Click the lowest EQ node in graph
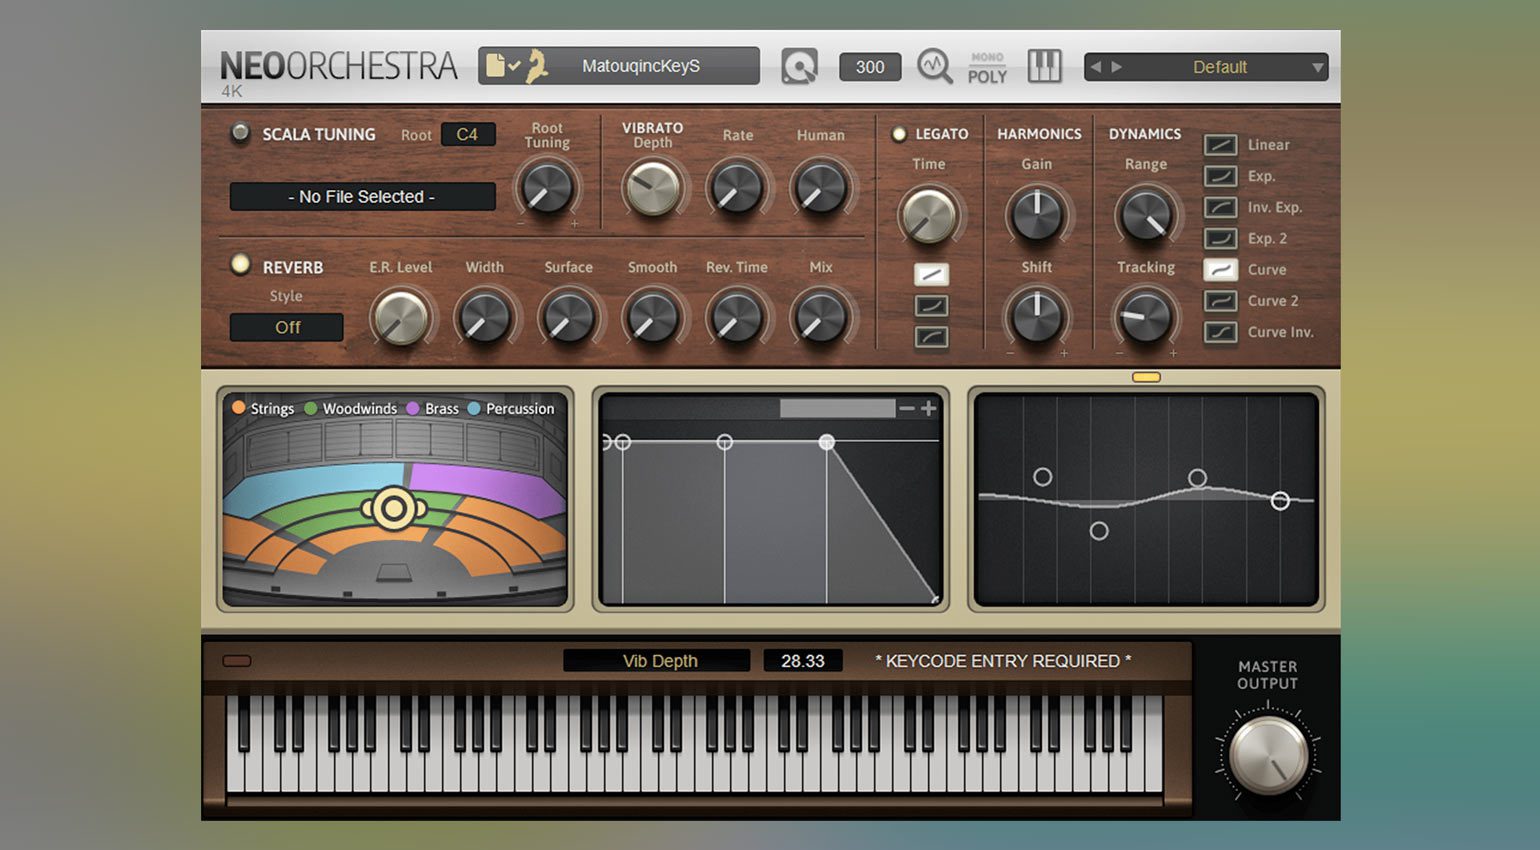 point(1099,531)
